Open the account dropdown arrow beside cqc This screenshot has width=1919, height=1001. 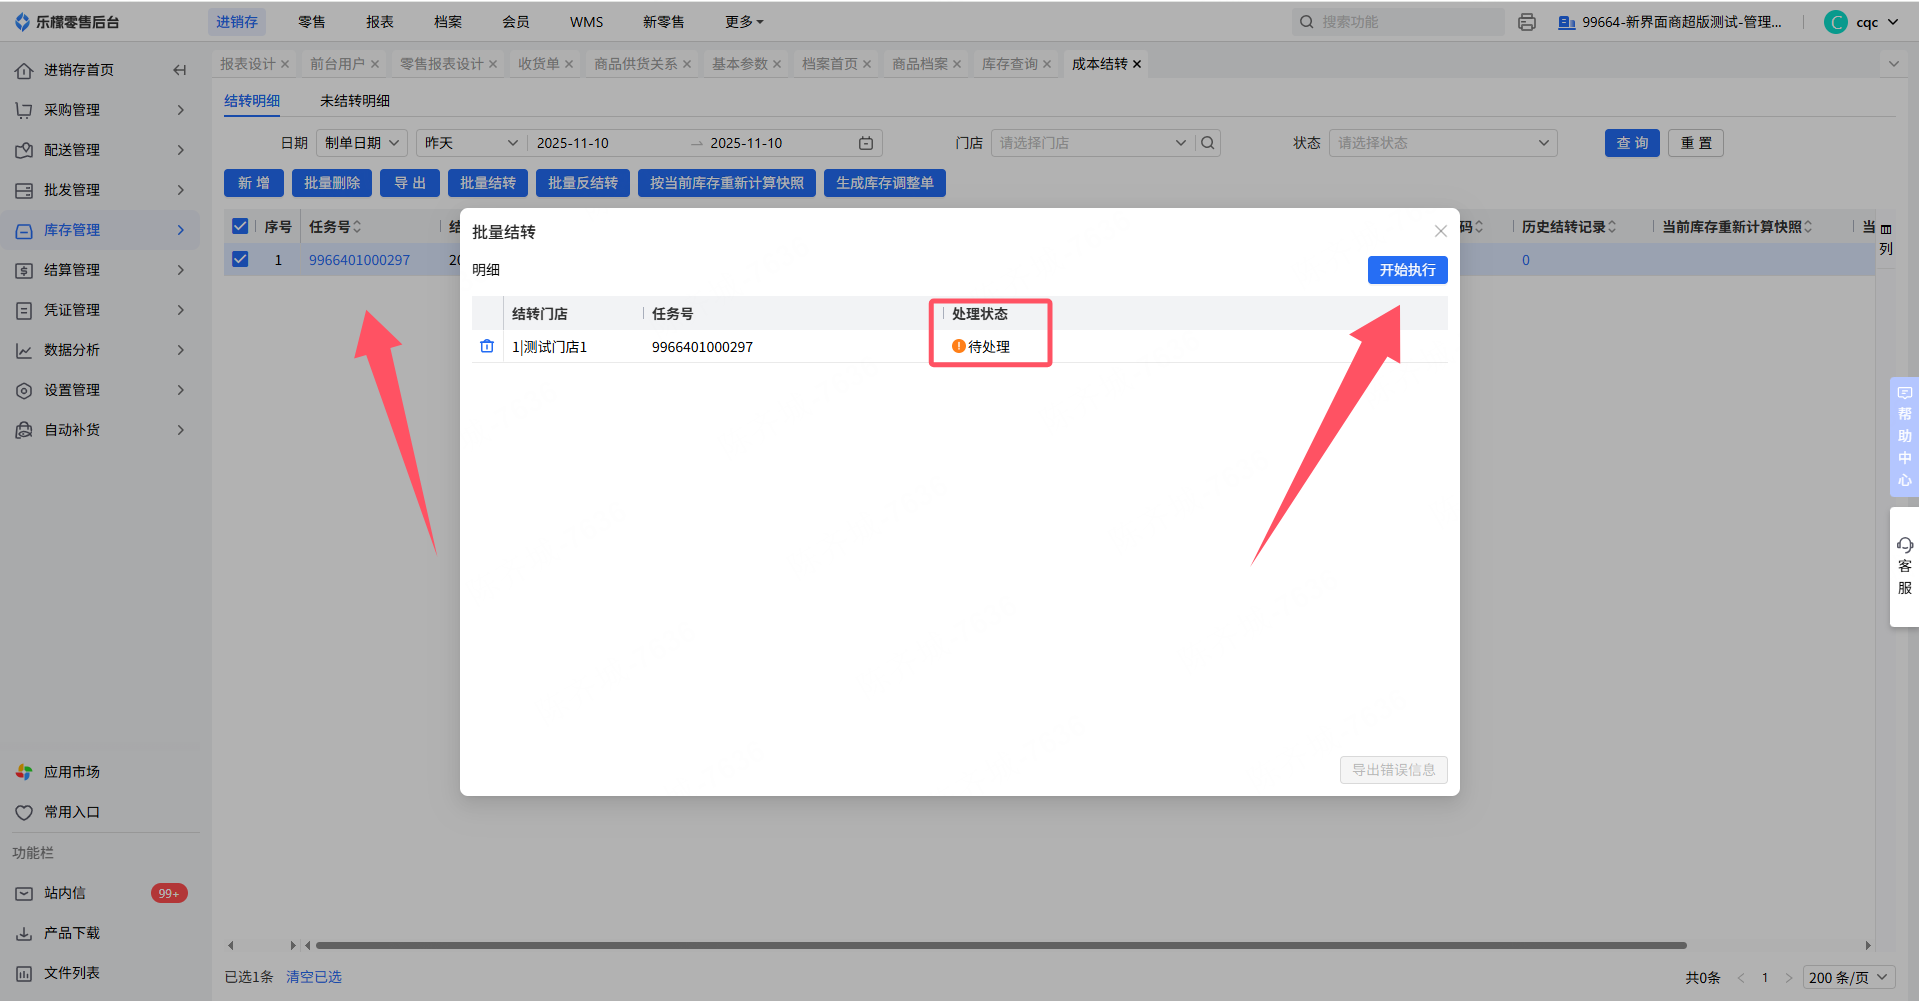(1893, 22)
